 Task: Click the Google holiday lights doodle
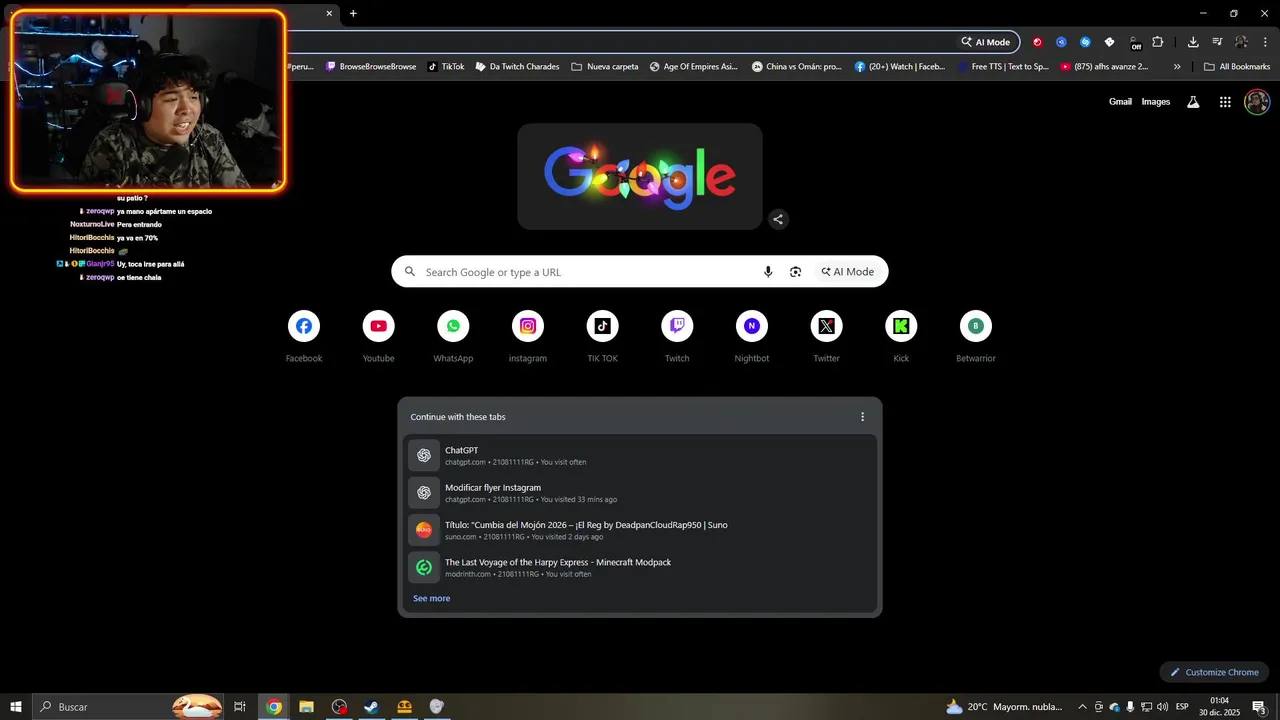pos(640,176)
